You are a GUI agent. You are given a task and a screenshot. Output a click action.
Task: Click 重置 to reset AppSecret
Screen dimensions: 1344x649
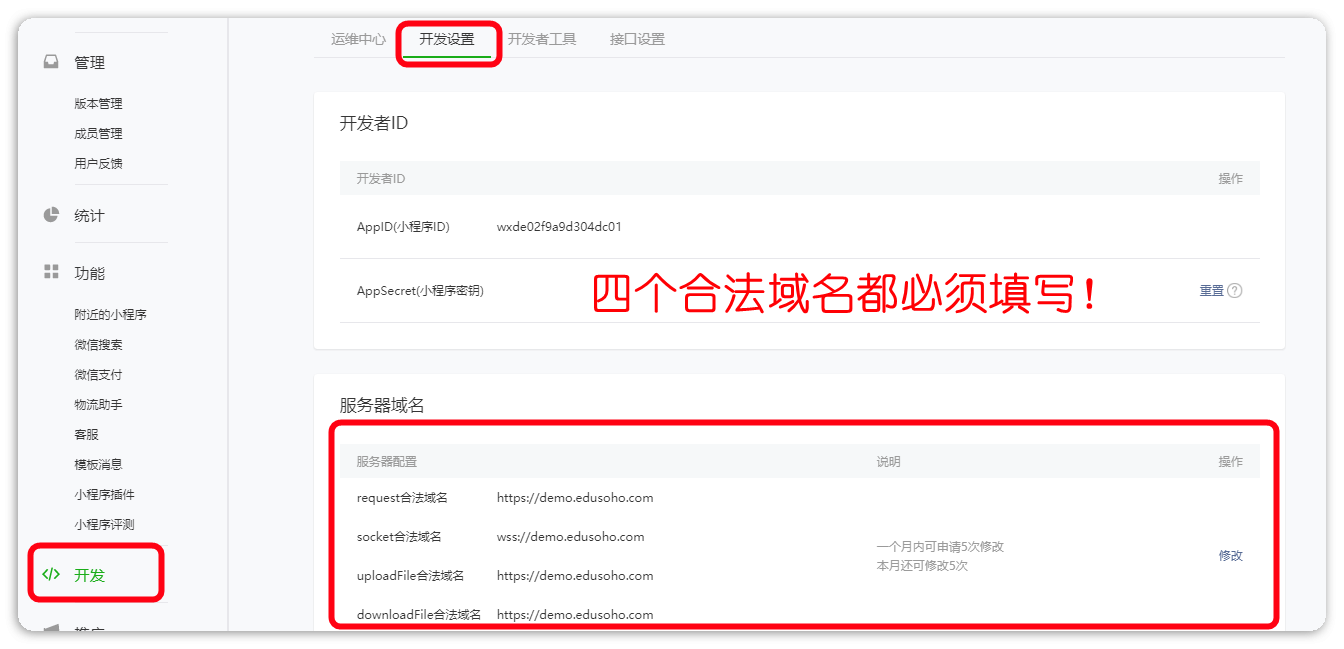tap(1211, 291)
